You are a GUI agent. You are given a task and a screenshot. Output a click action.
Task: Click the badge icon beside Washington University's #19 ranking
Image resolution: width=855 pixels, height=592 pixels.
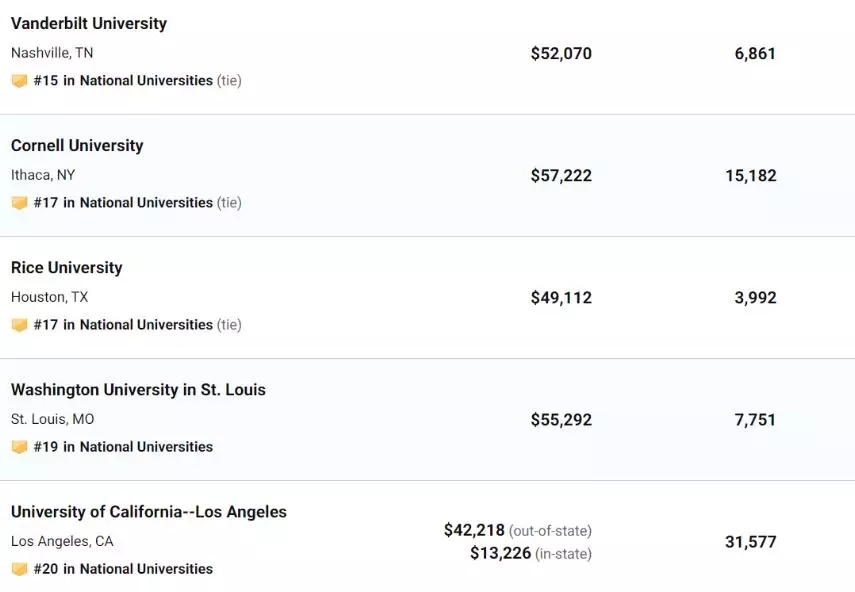pos(19,448)
